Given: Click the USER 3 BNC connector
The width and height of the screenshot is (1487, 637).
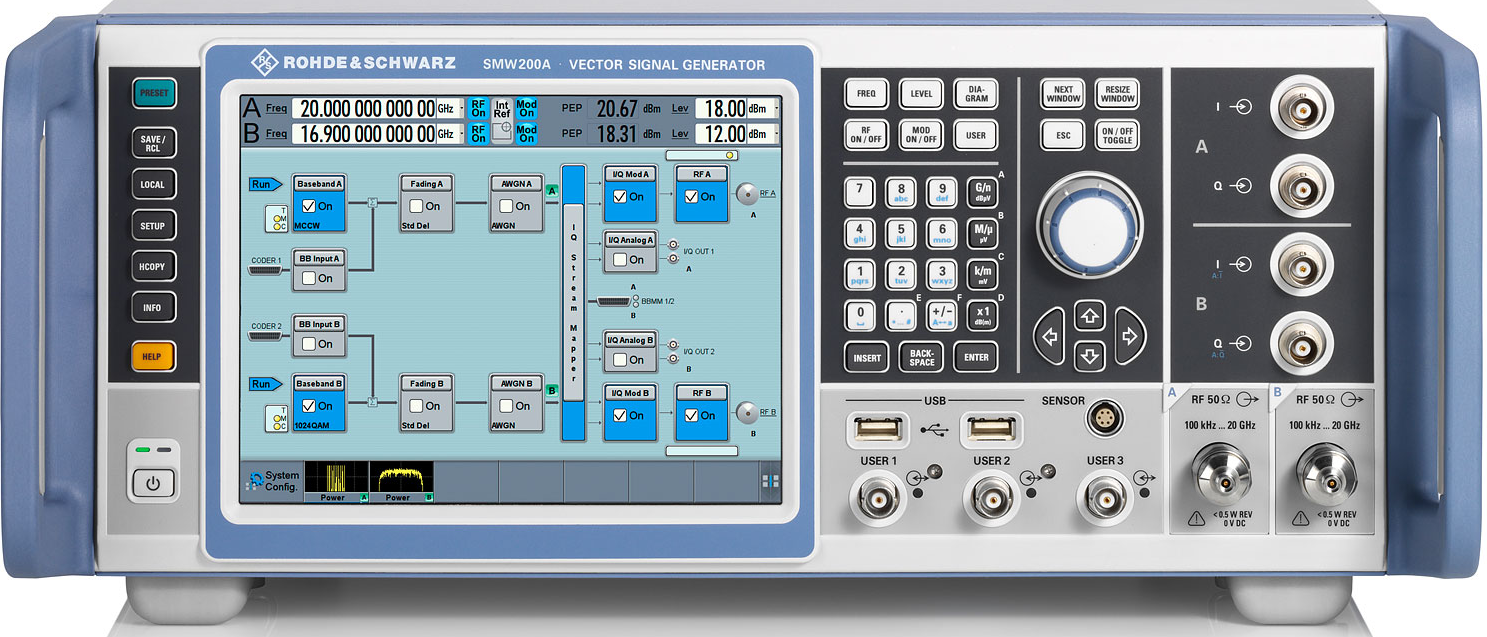Looking at the screenshot, I should [1105, 497].
